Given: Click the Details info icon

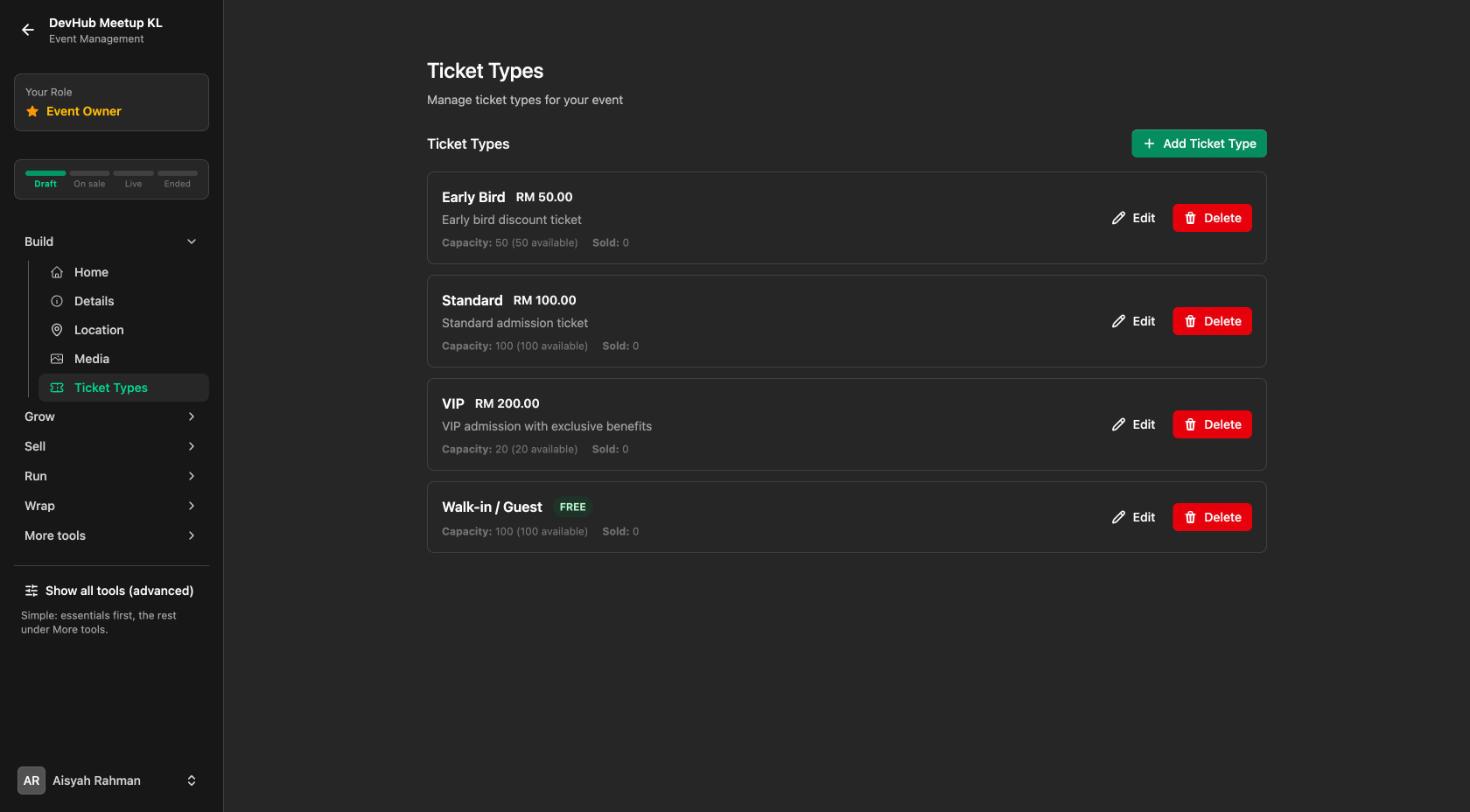Looking at the screenshot, I should click(57, 301).
